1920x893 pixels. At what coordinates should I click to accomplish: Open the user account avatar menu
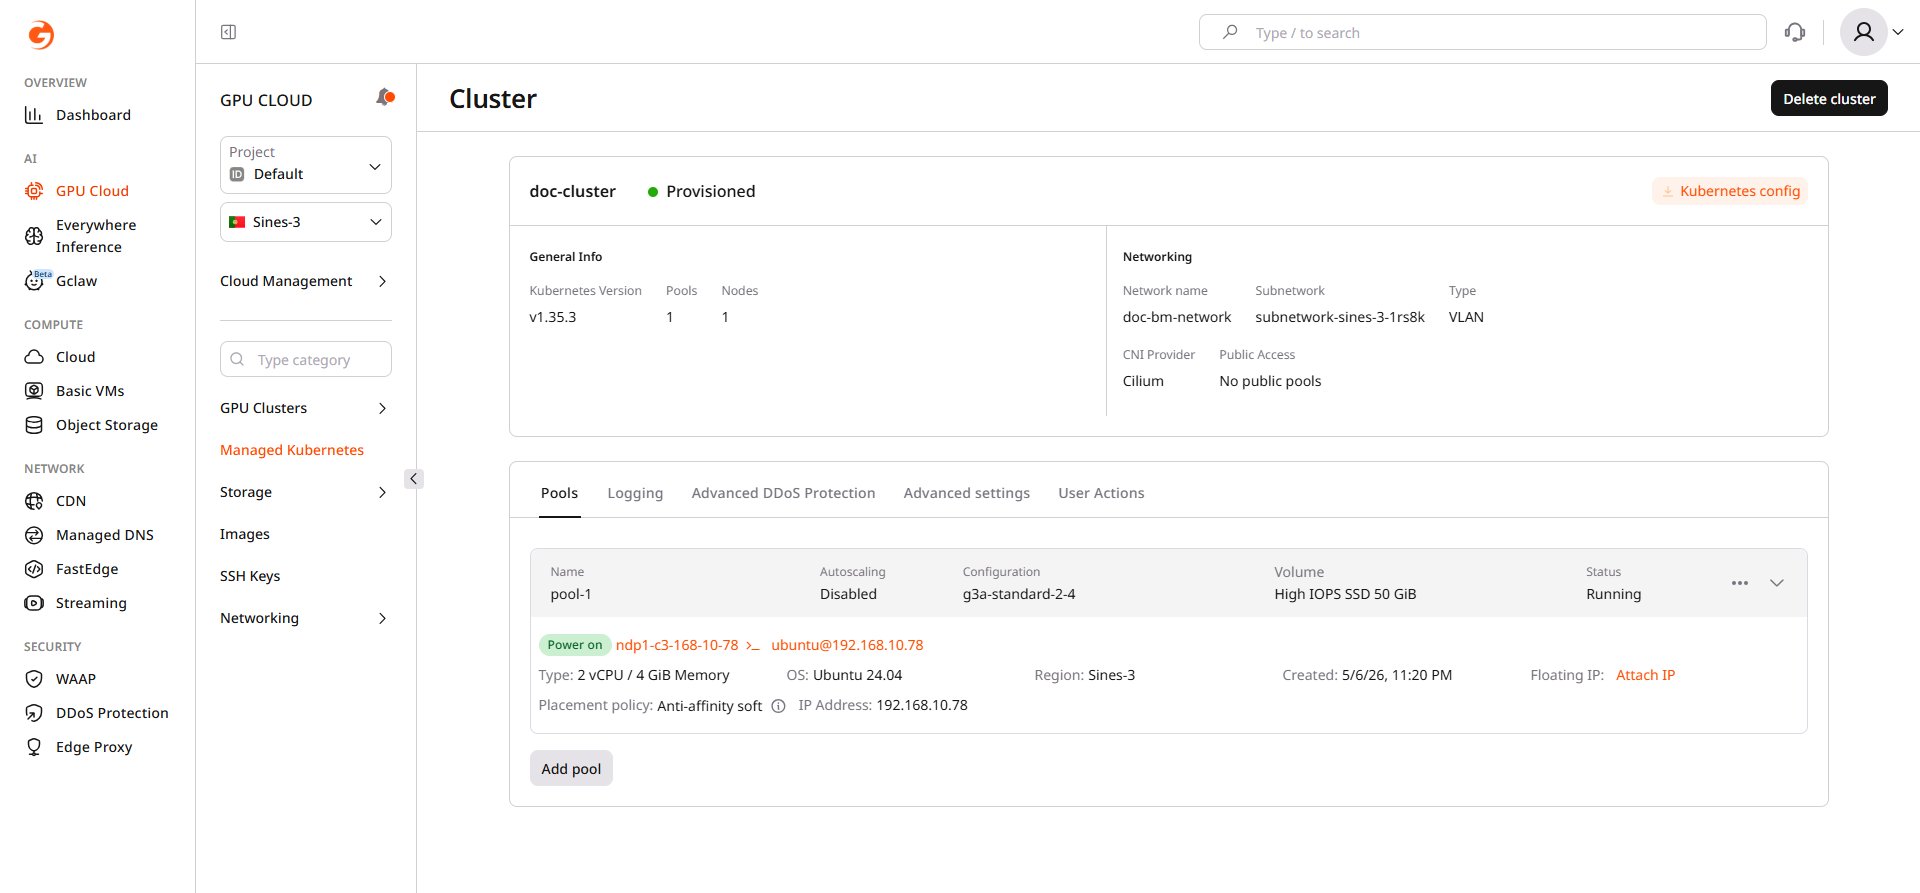pyautogui.click(x=1863, y=33)
